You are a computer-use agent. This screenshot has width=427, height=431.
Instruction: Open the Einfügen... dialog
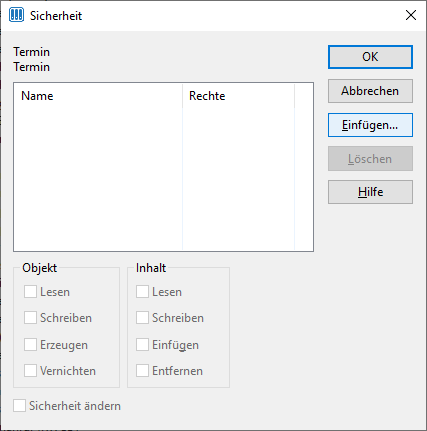click(x=370, y=125)
